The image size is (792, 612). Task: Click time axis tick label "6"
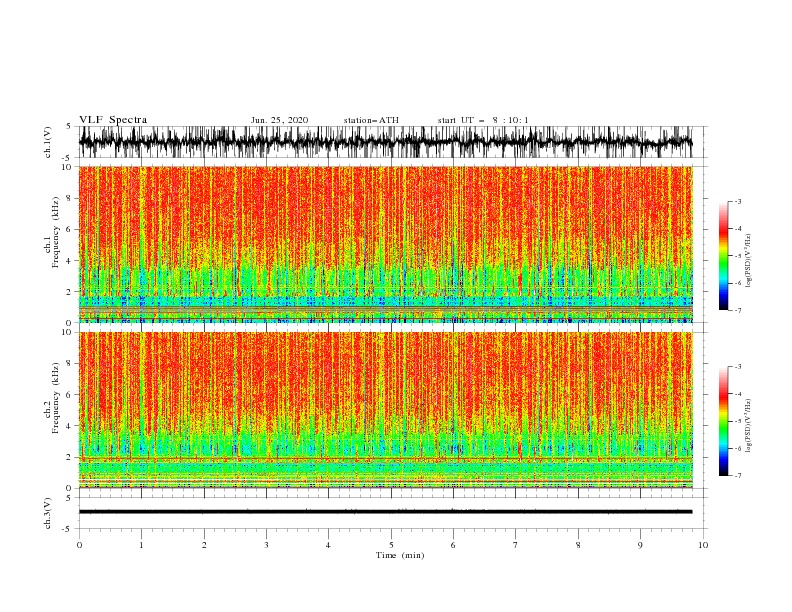[x=453, y=545]
